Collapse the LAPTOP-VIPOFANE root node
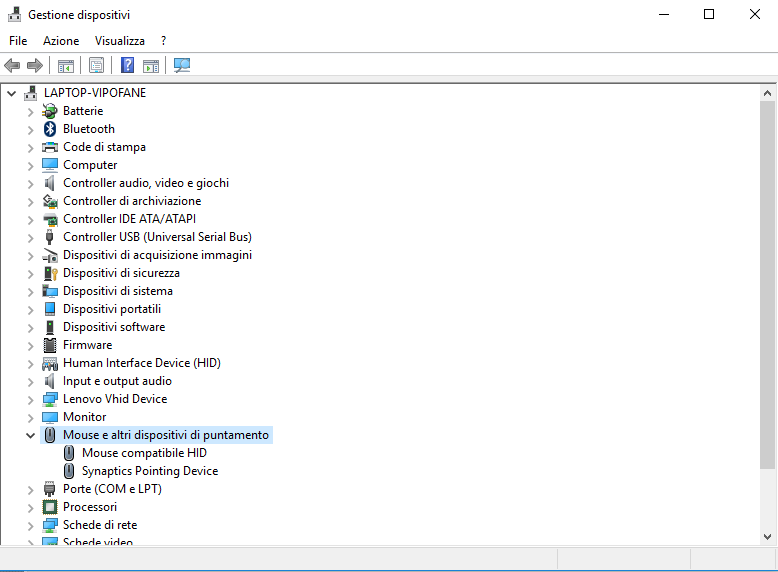The height and width of the screenshot is (572, 778). [x=12, y=93]
